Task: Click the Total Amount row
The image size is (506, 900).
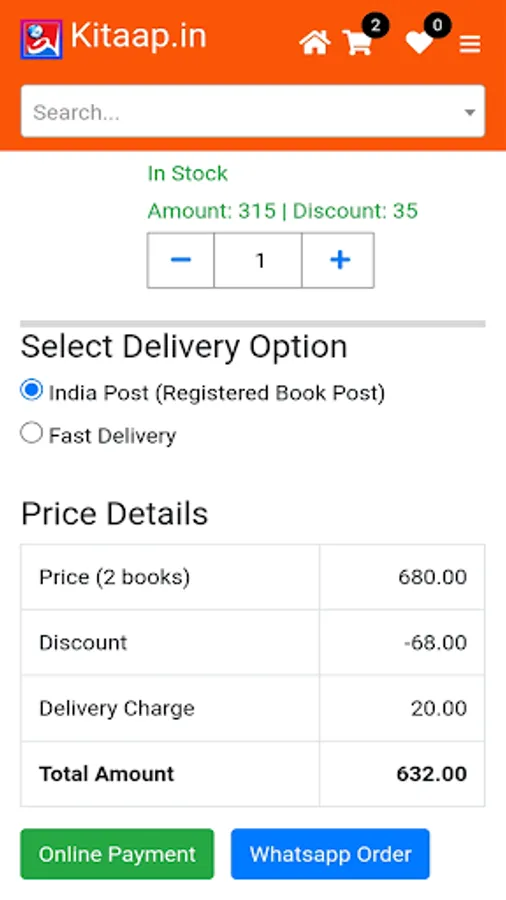Action: pos(252,774)
